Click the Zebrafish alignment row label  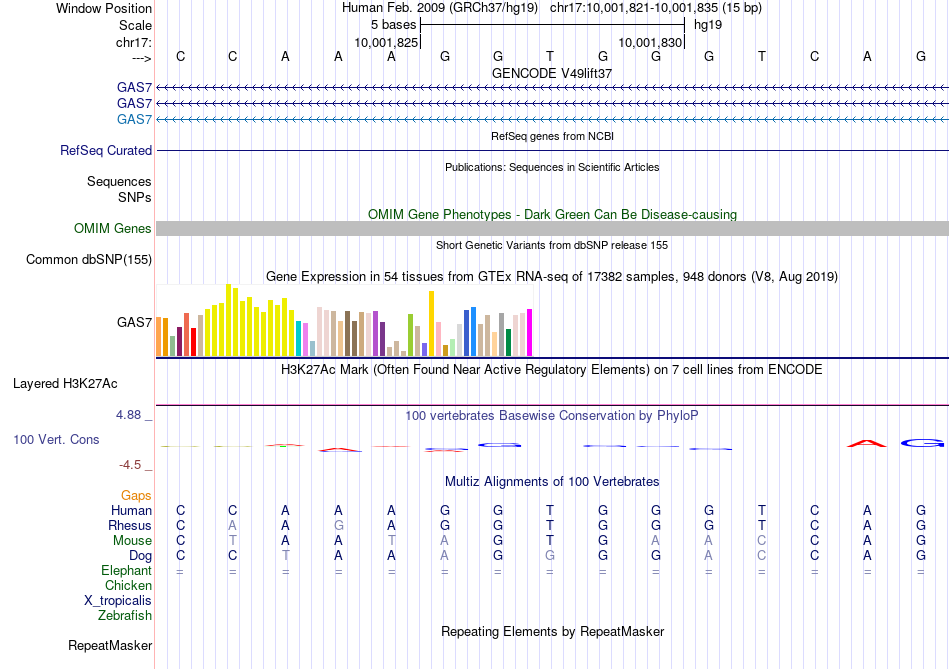[125, 616]
